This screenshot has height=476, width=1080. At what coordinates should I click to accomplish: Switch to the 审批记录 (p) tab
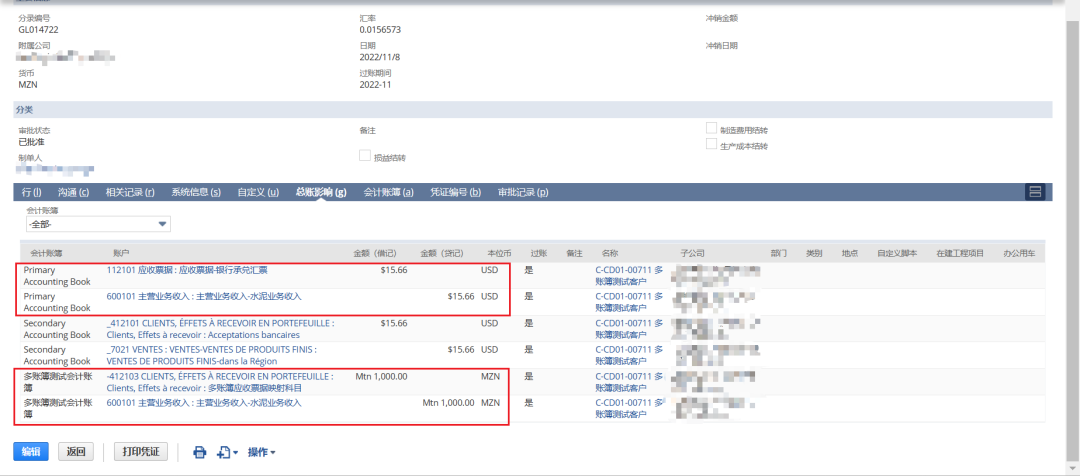(523, 192)
